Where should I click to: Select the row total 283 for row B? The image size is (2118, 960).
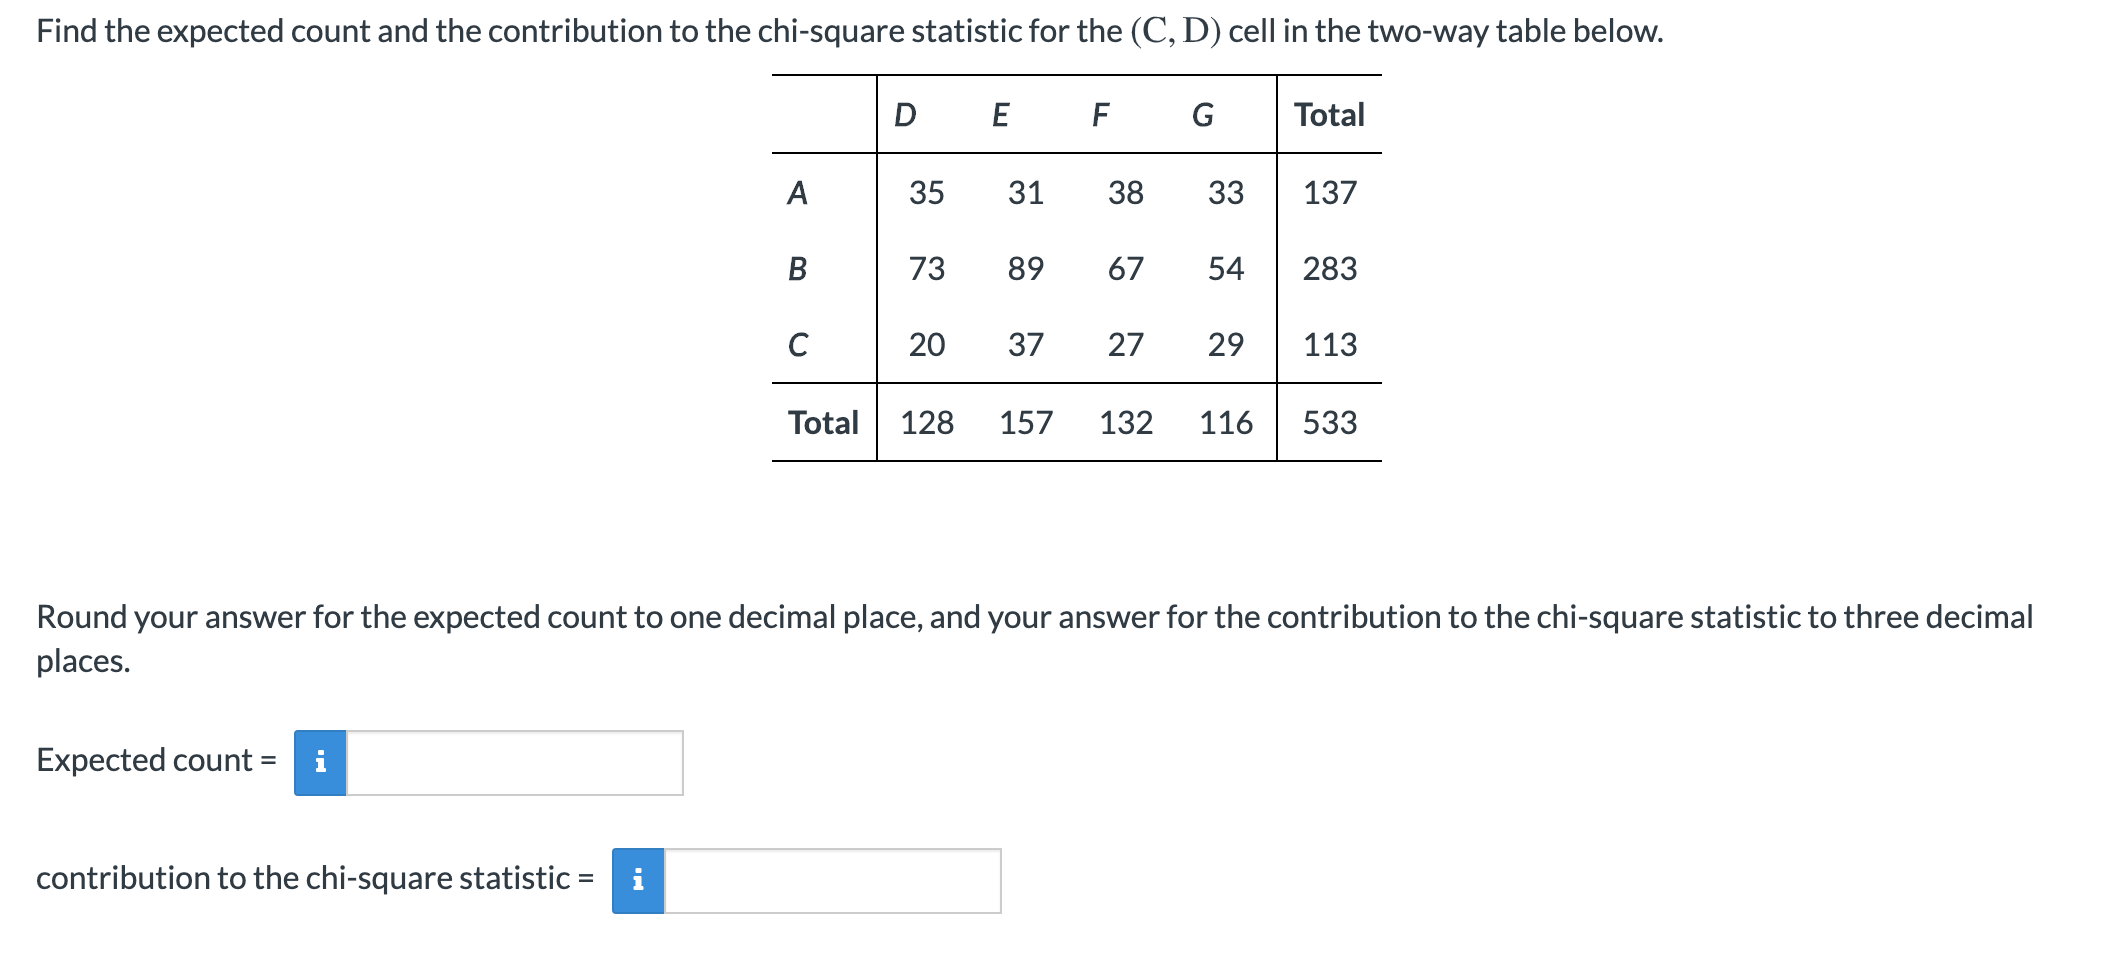point(1333,268)
